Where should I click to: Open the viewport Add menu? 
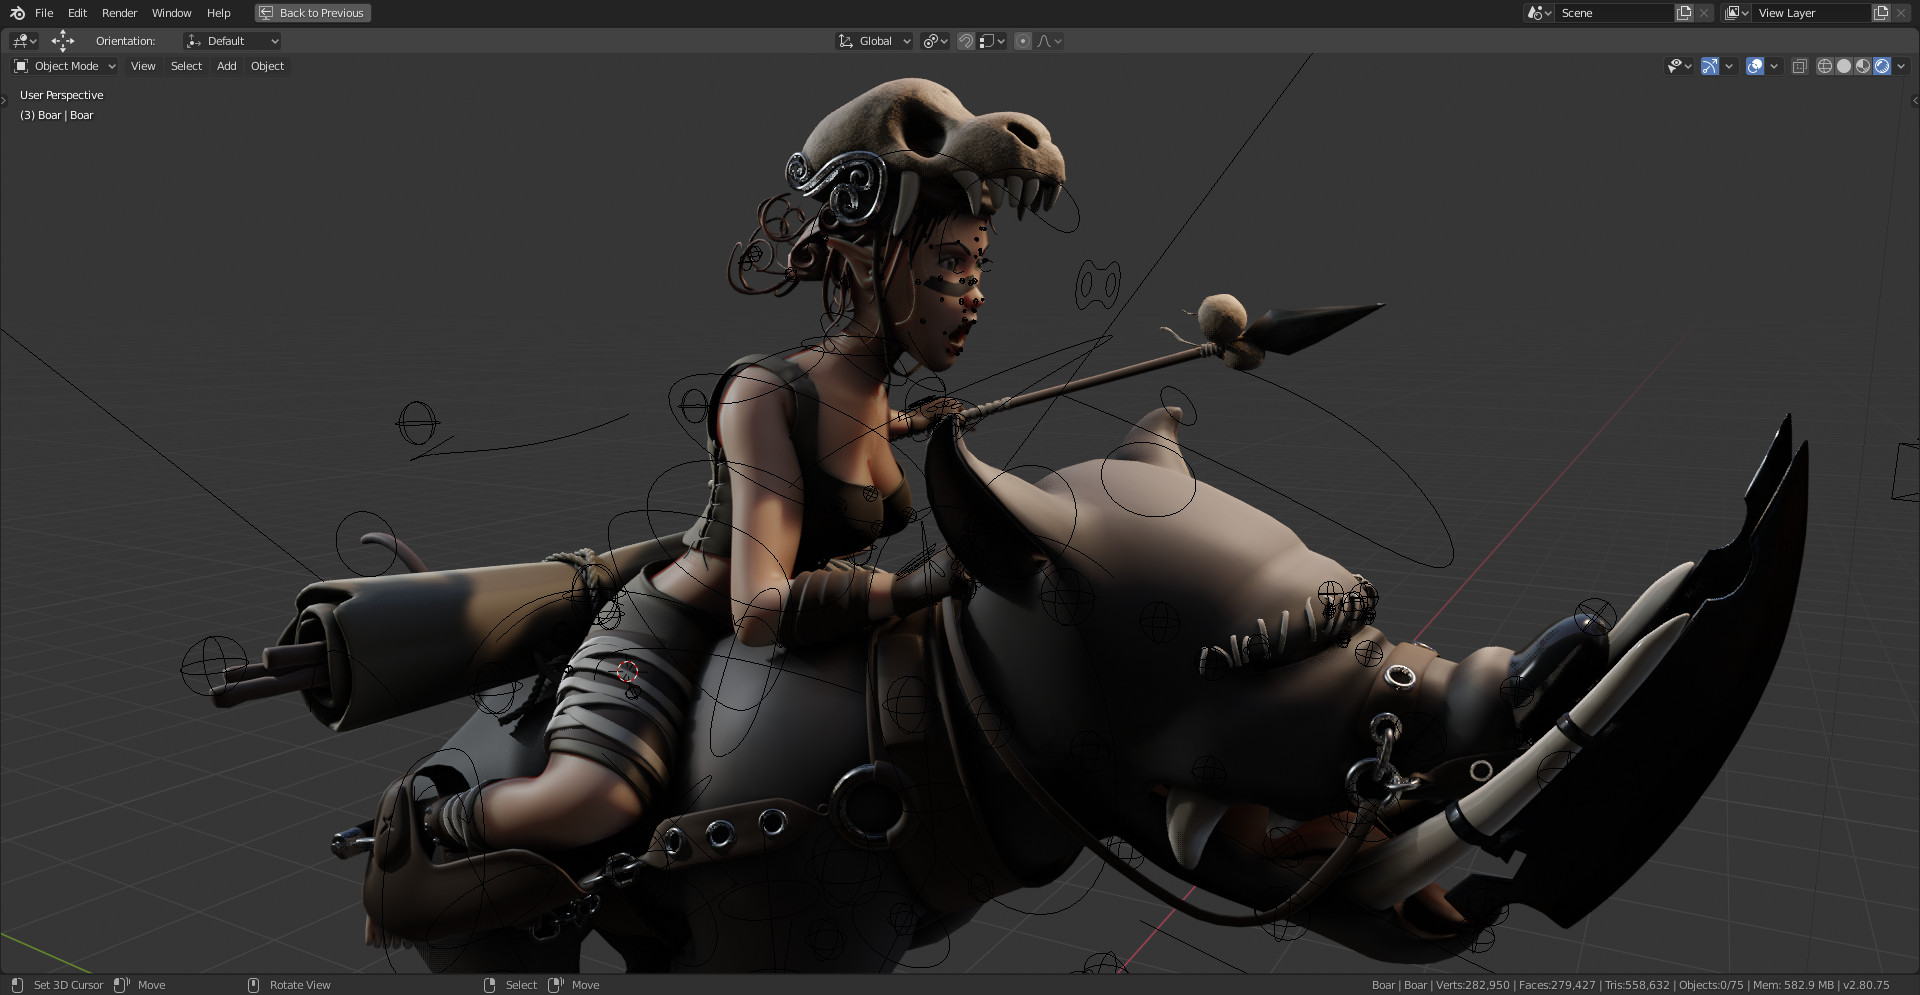227,66
